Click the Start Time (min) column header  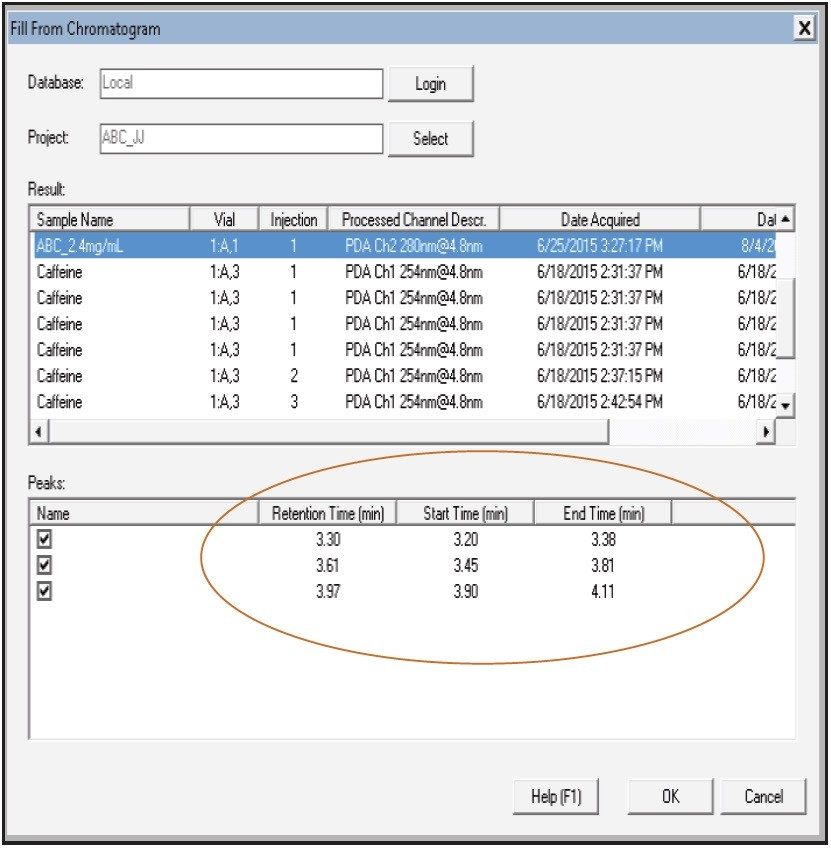point(466,513)
